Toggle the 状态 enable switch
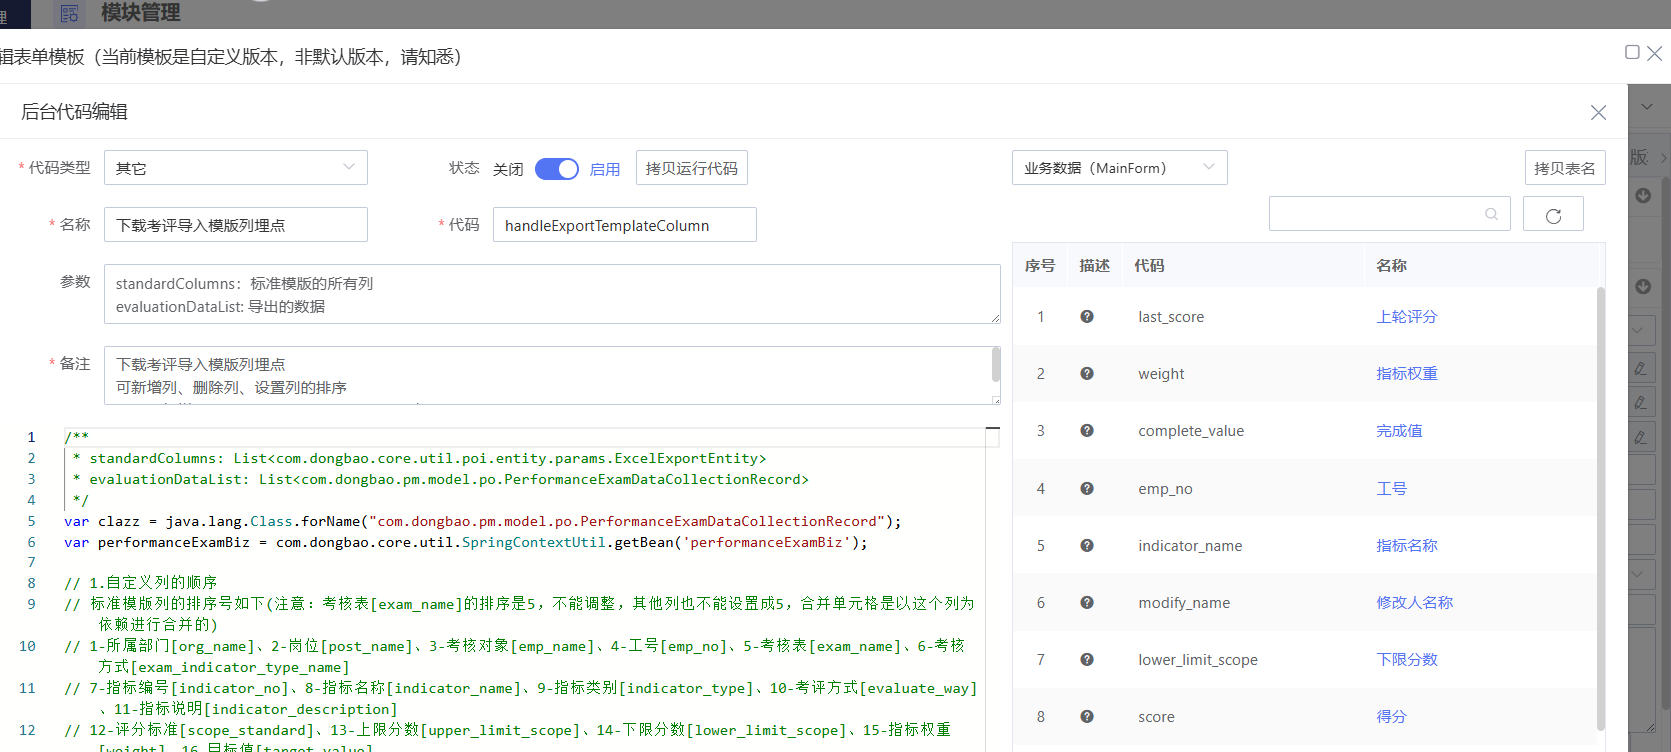This screenshot has width=1671, height=752. pos(557,169)
